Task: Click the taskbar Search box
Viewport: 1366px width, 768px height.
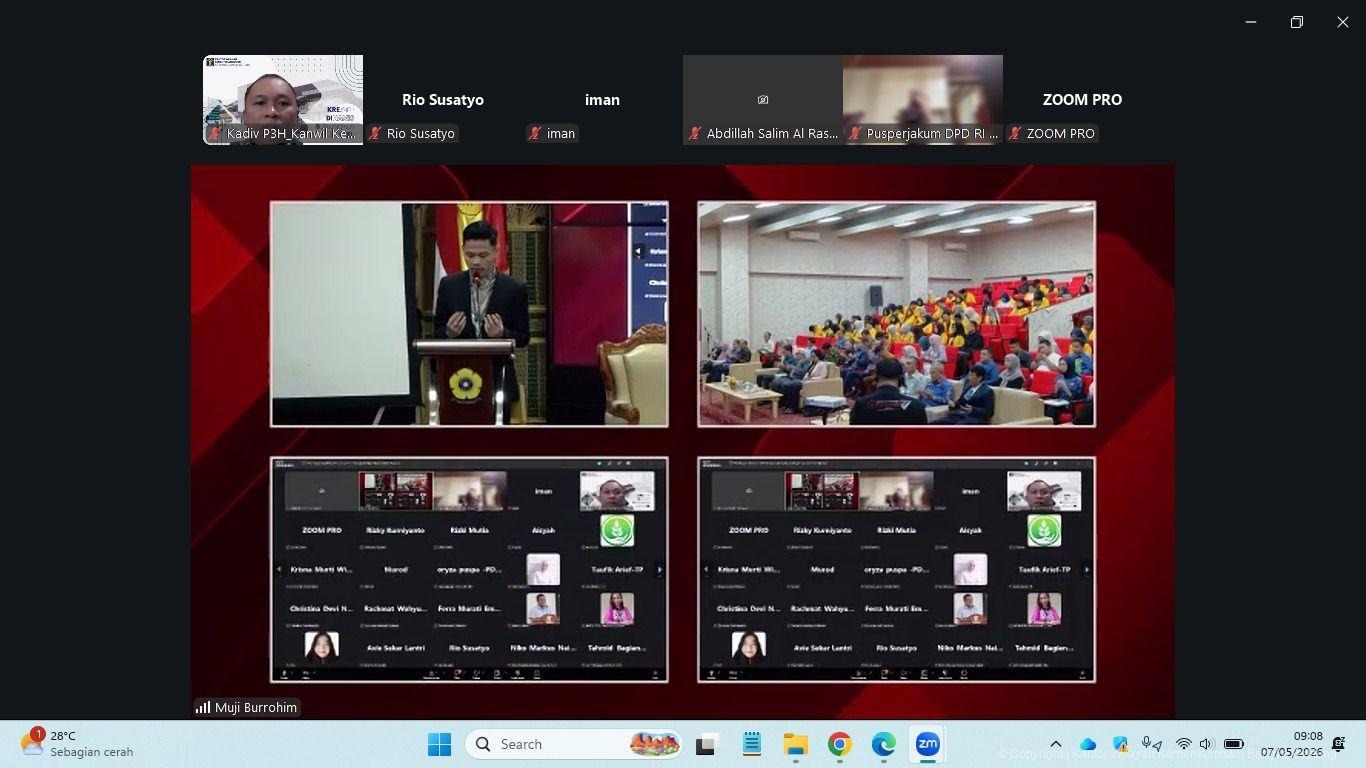Action: (x=574, y=744)
